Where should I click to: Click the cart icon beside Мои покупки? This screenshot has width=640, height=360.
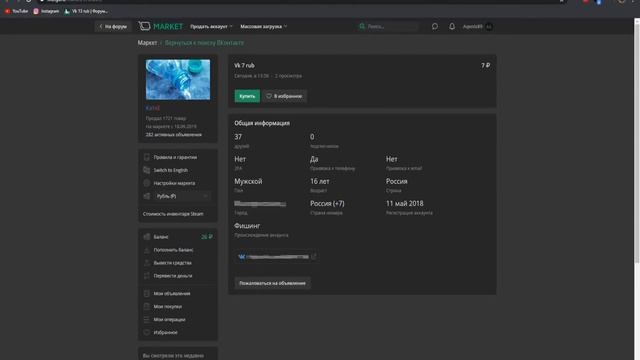pos(147,307)
